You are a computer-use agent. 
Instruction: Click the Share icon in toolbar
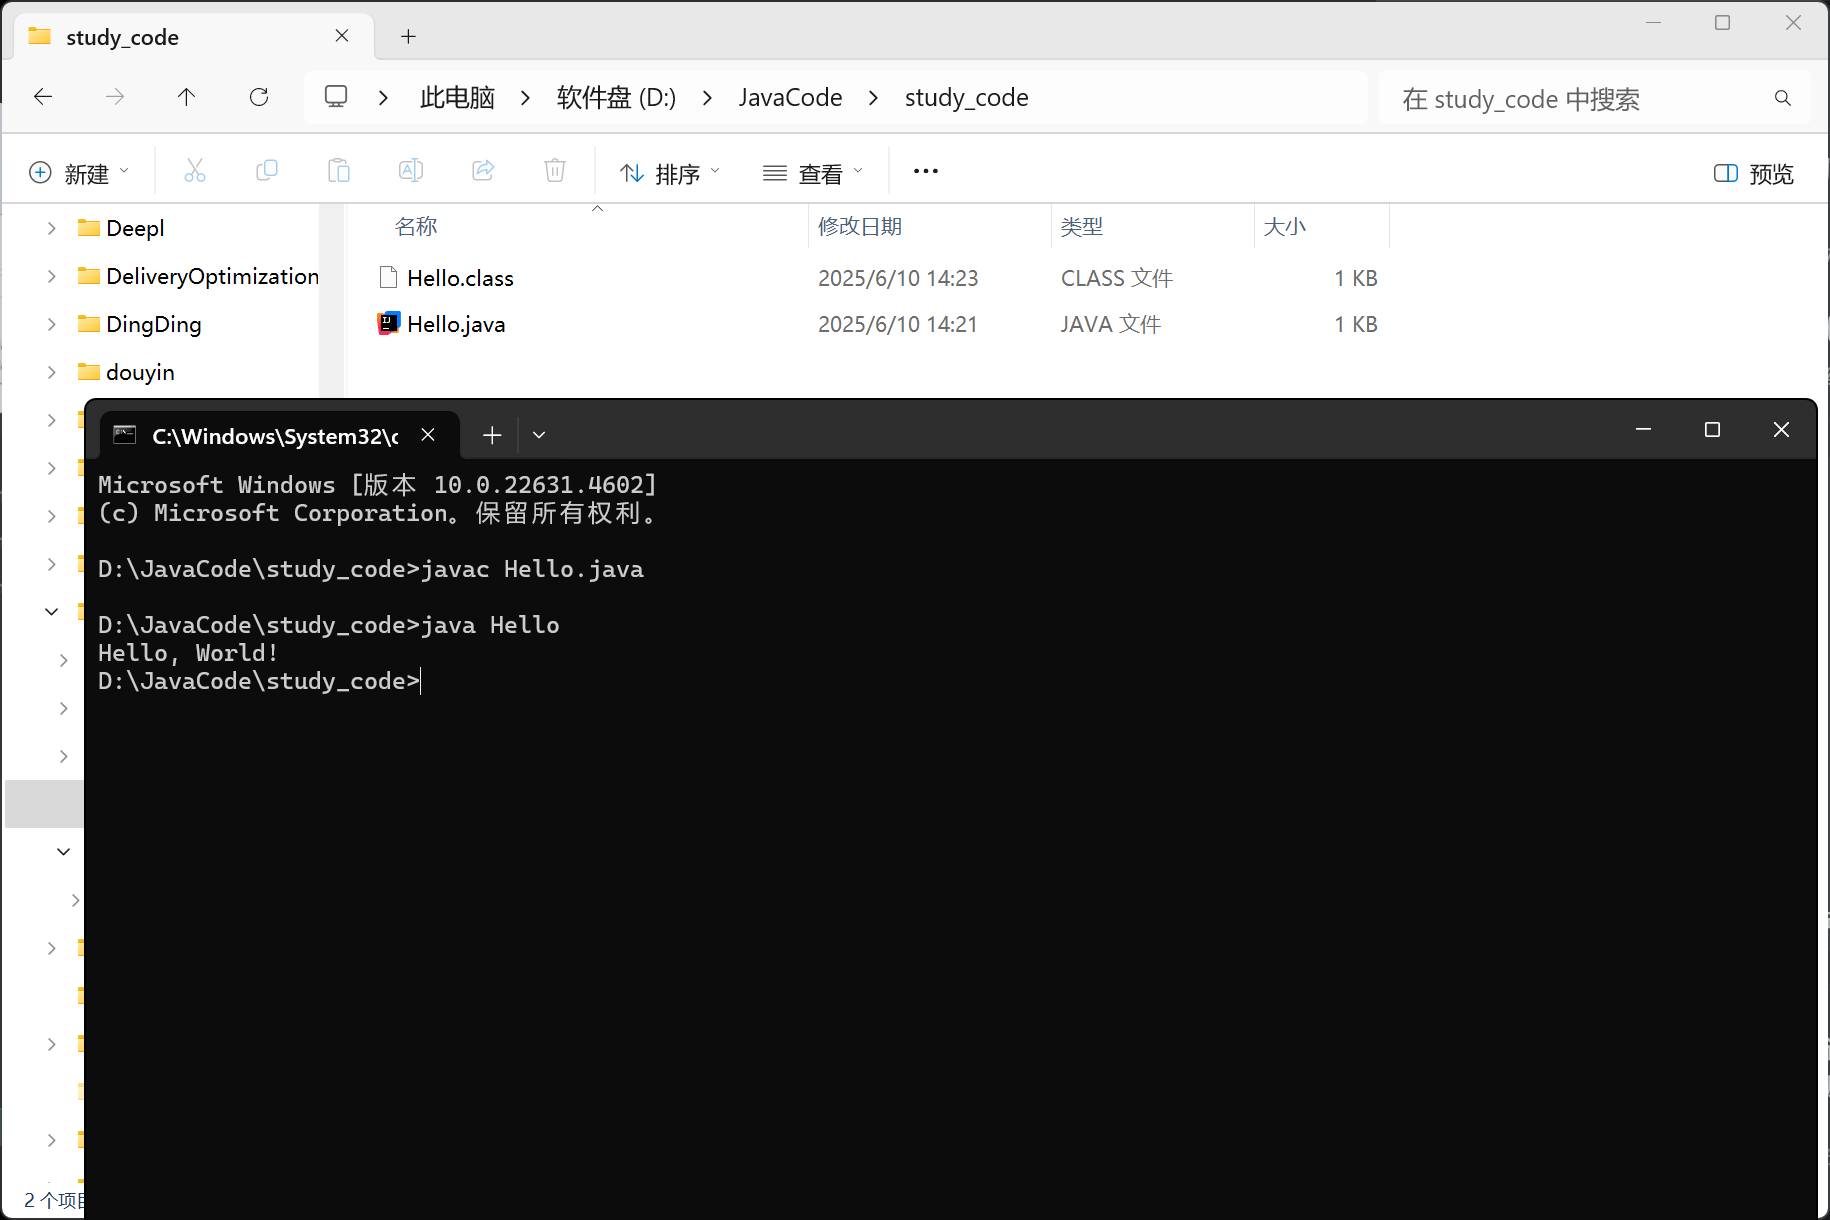pyautogui.click(x=483, y=171)
